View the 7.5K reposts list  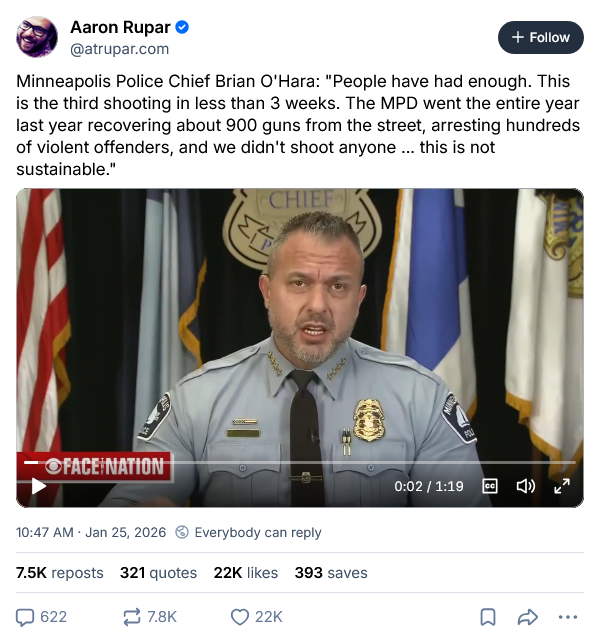point(60,573)
